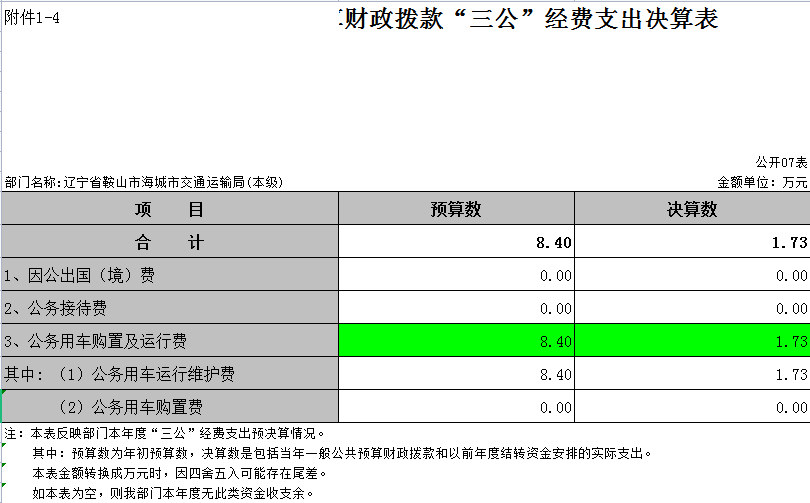Select the '附件1-4' cell
810x503 pixels.
point(32,18)
